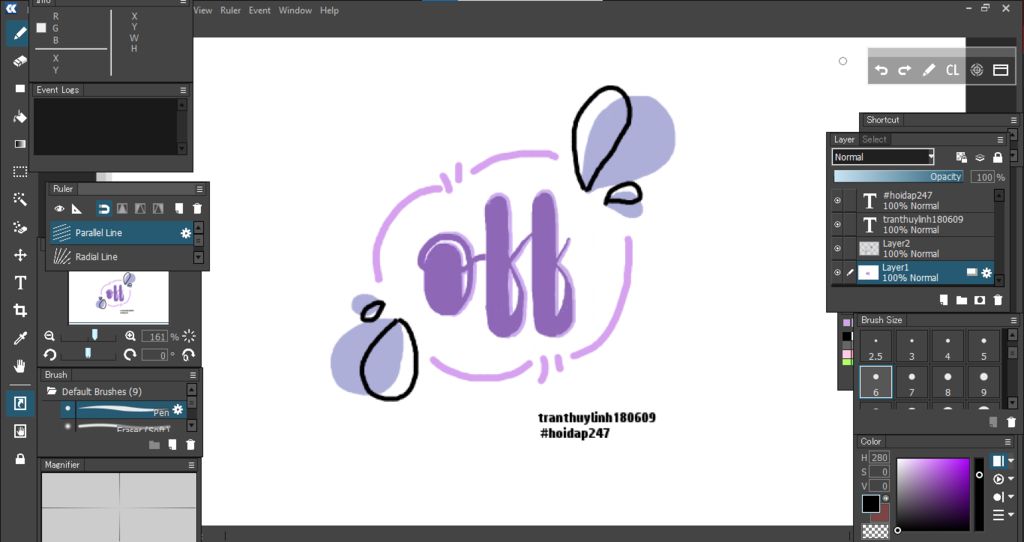
Task: Open the Event Logs panel menu
Action: click(x=184, y=90)
